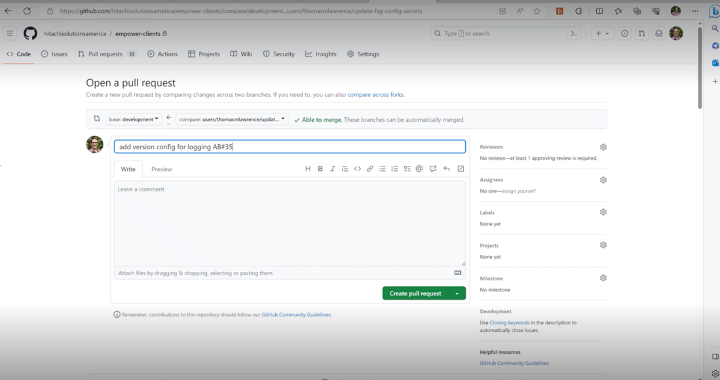Insert a numbered list
This screenshot has width=720, height=380.
point(394,169)
